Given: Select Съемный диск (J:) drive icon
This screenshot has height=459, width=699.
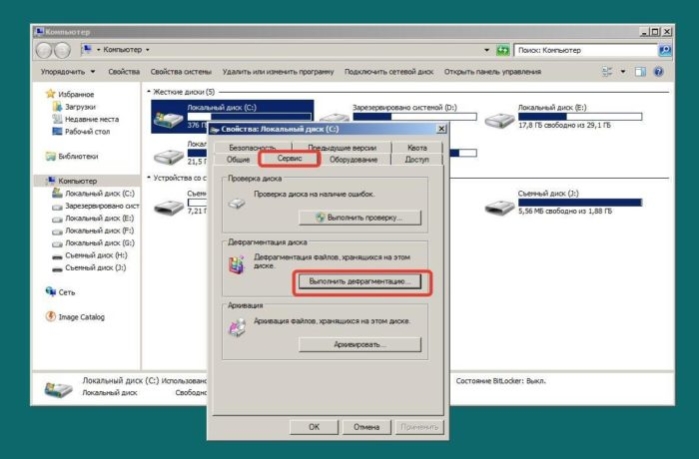Looking at the screenshot, I should tap(500, 206).
